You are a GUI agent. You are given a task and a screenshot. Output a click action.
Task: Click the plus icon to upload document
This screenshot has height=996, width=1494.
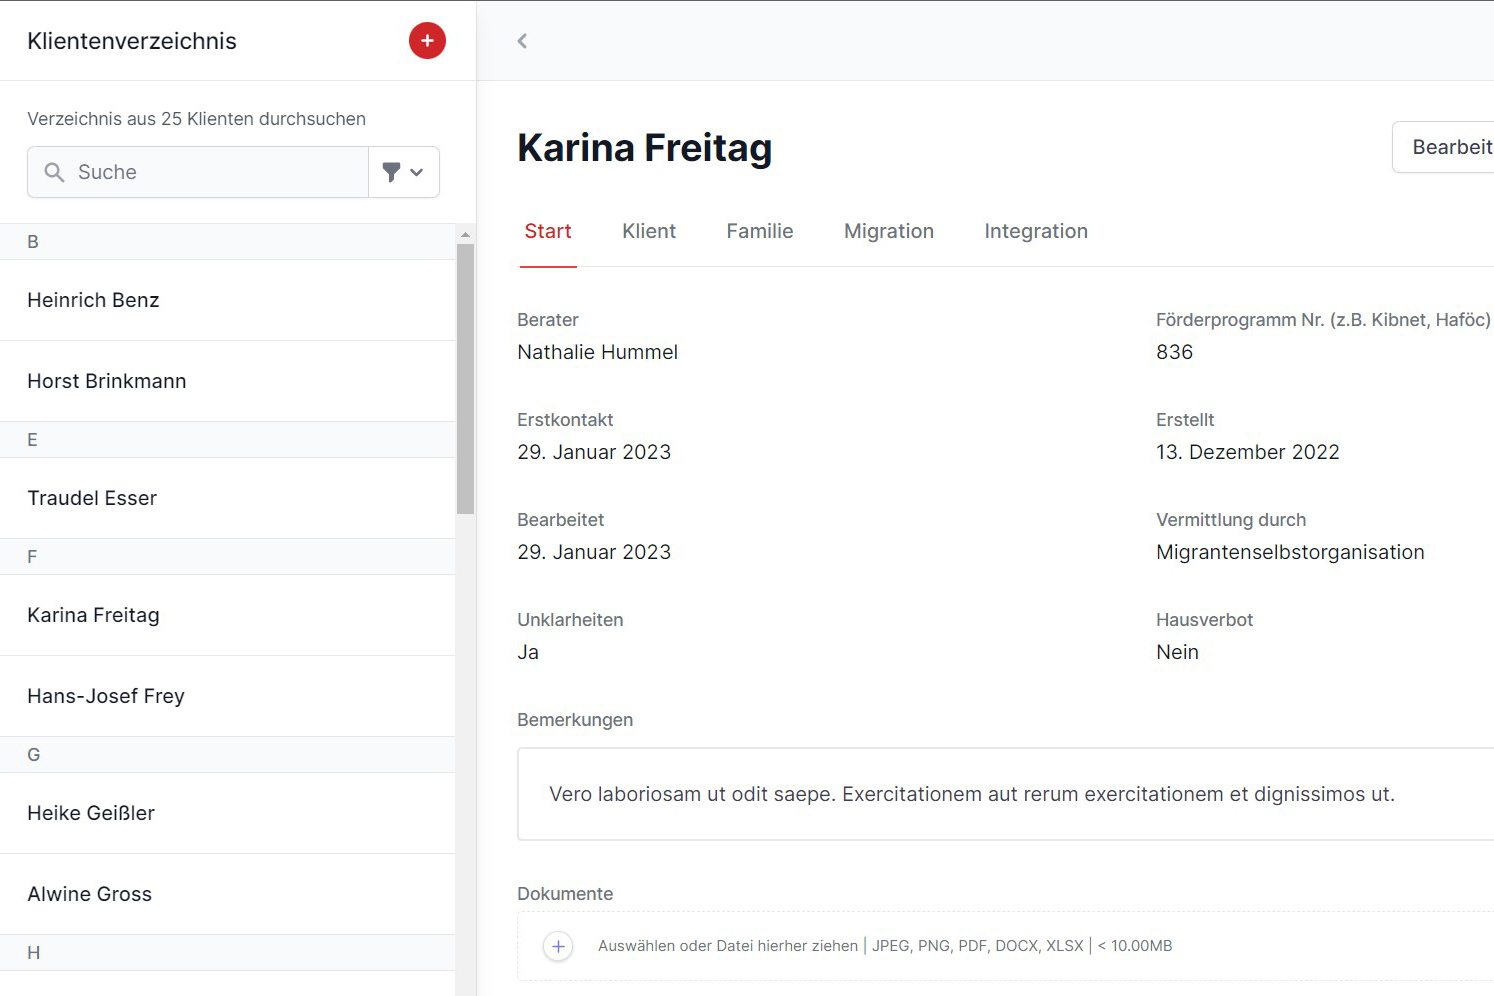pos(558,946)
